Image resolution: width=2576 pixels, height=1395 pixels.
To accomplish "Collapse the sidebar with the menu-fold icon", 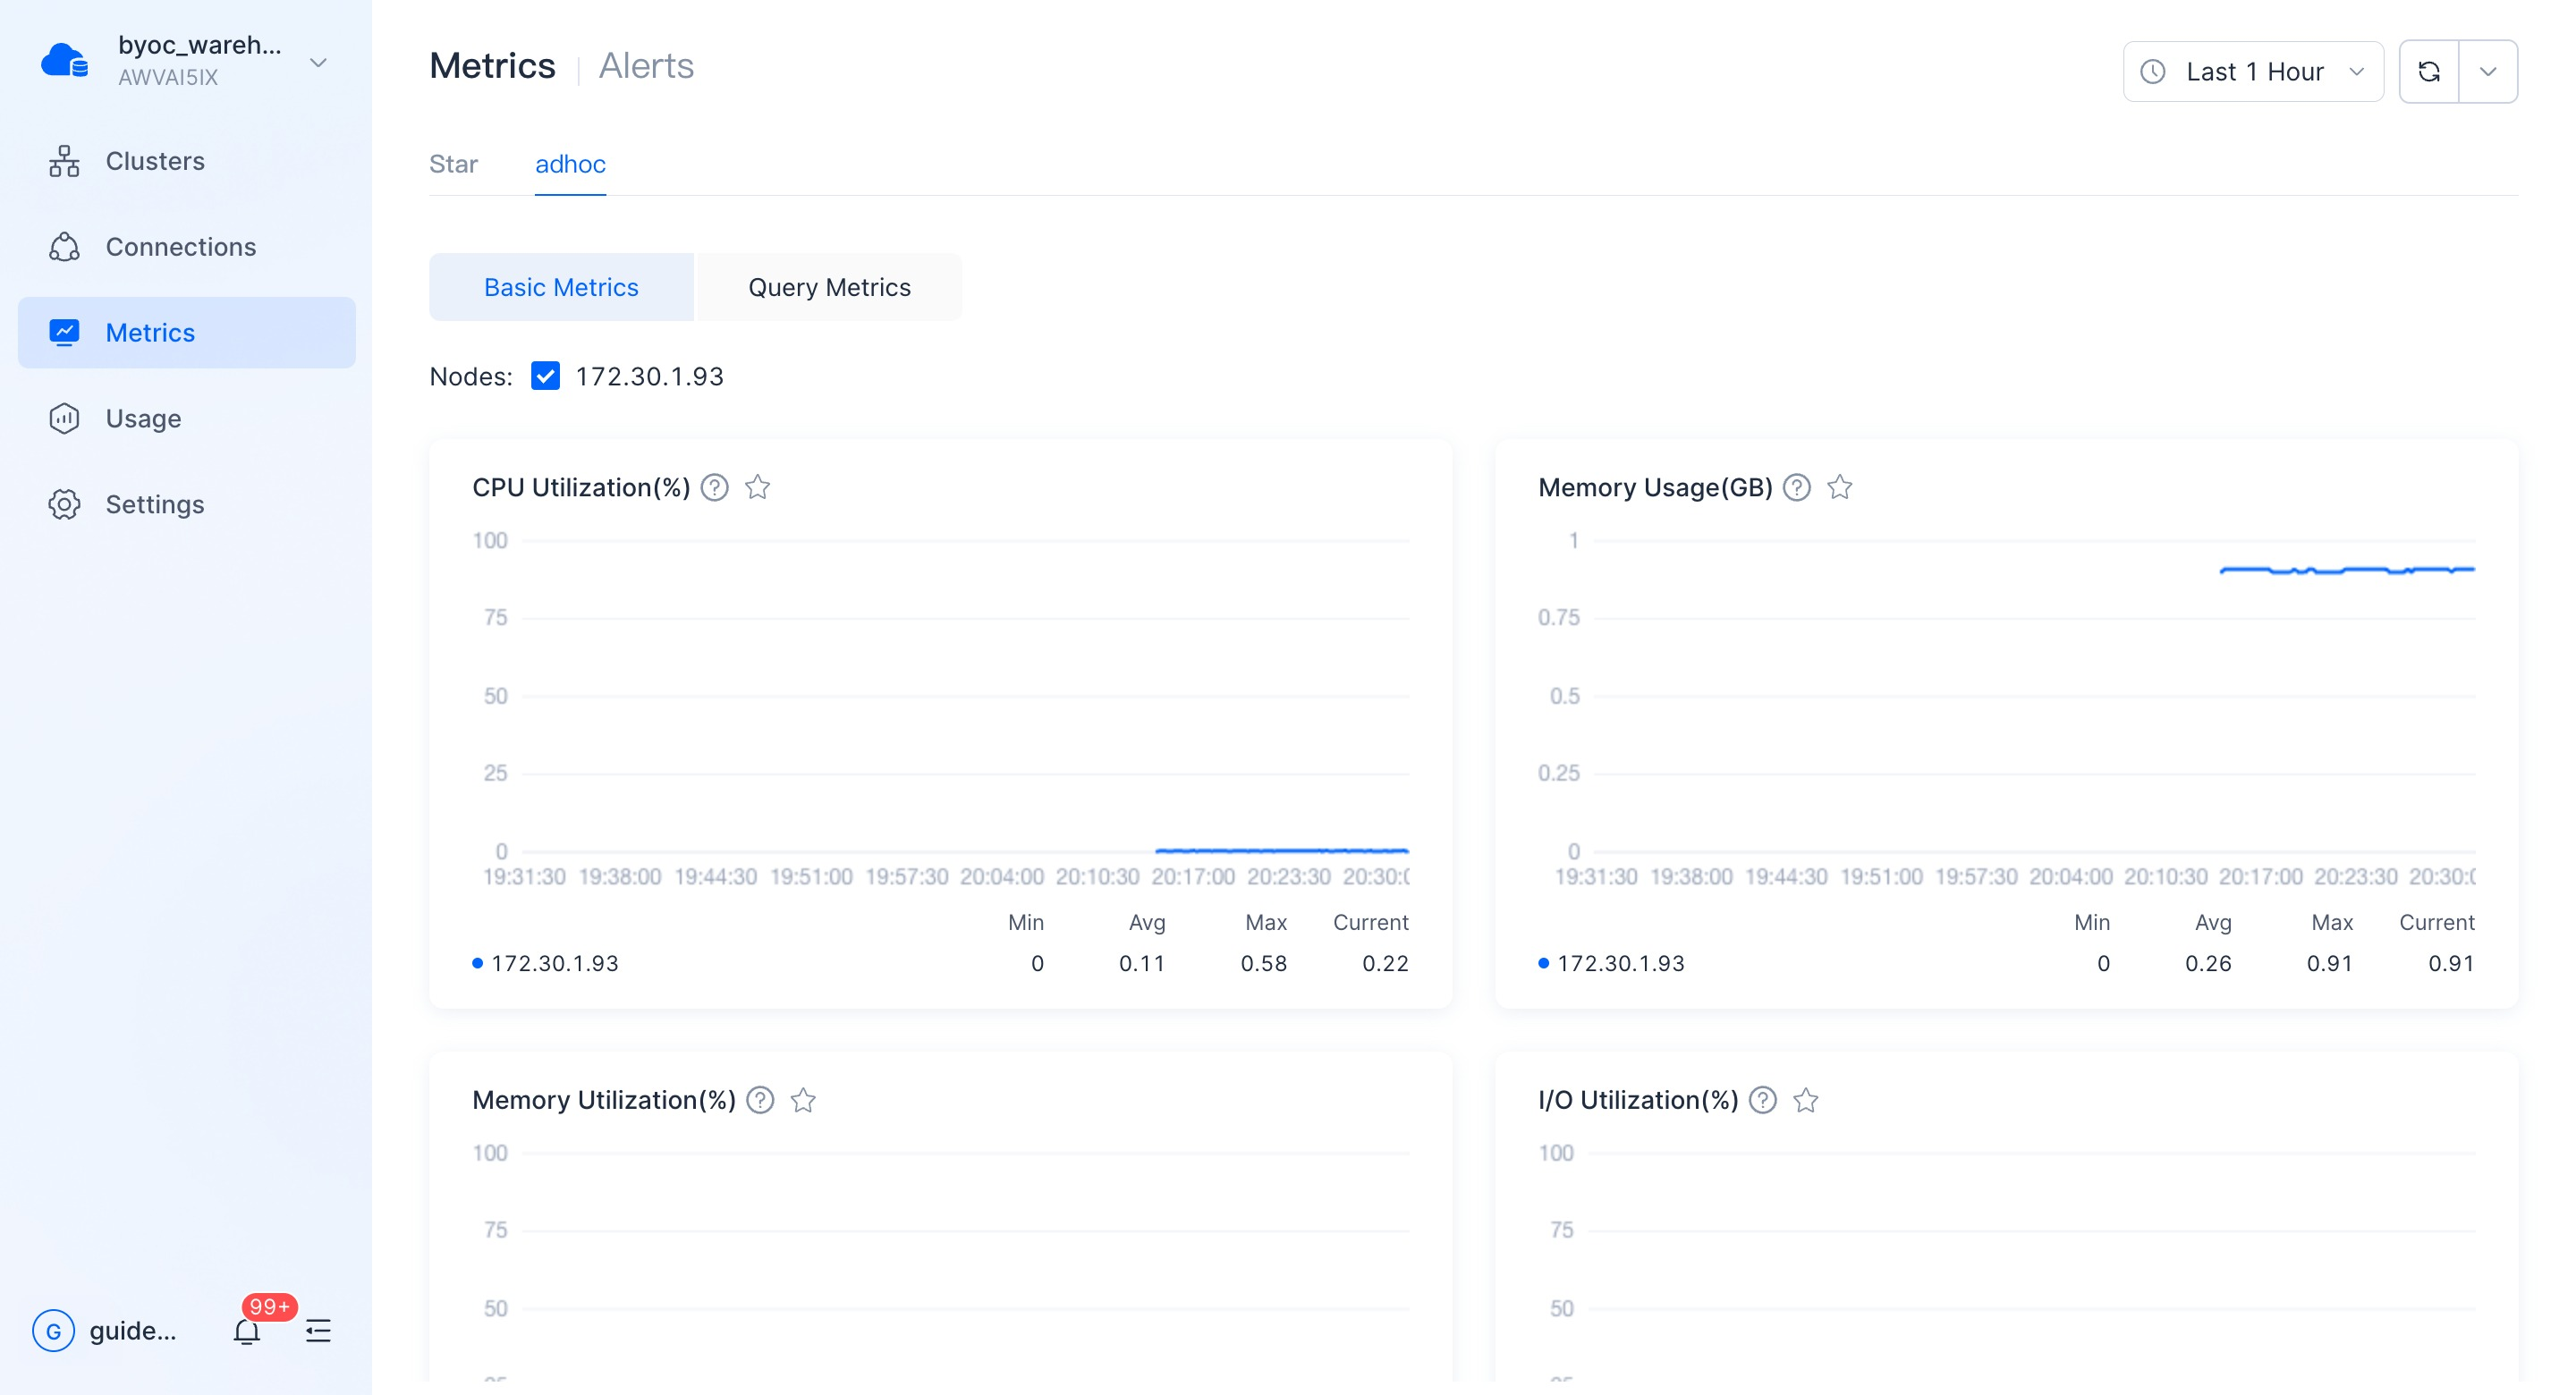I will pos(318,1331).
